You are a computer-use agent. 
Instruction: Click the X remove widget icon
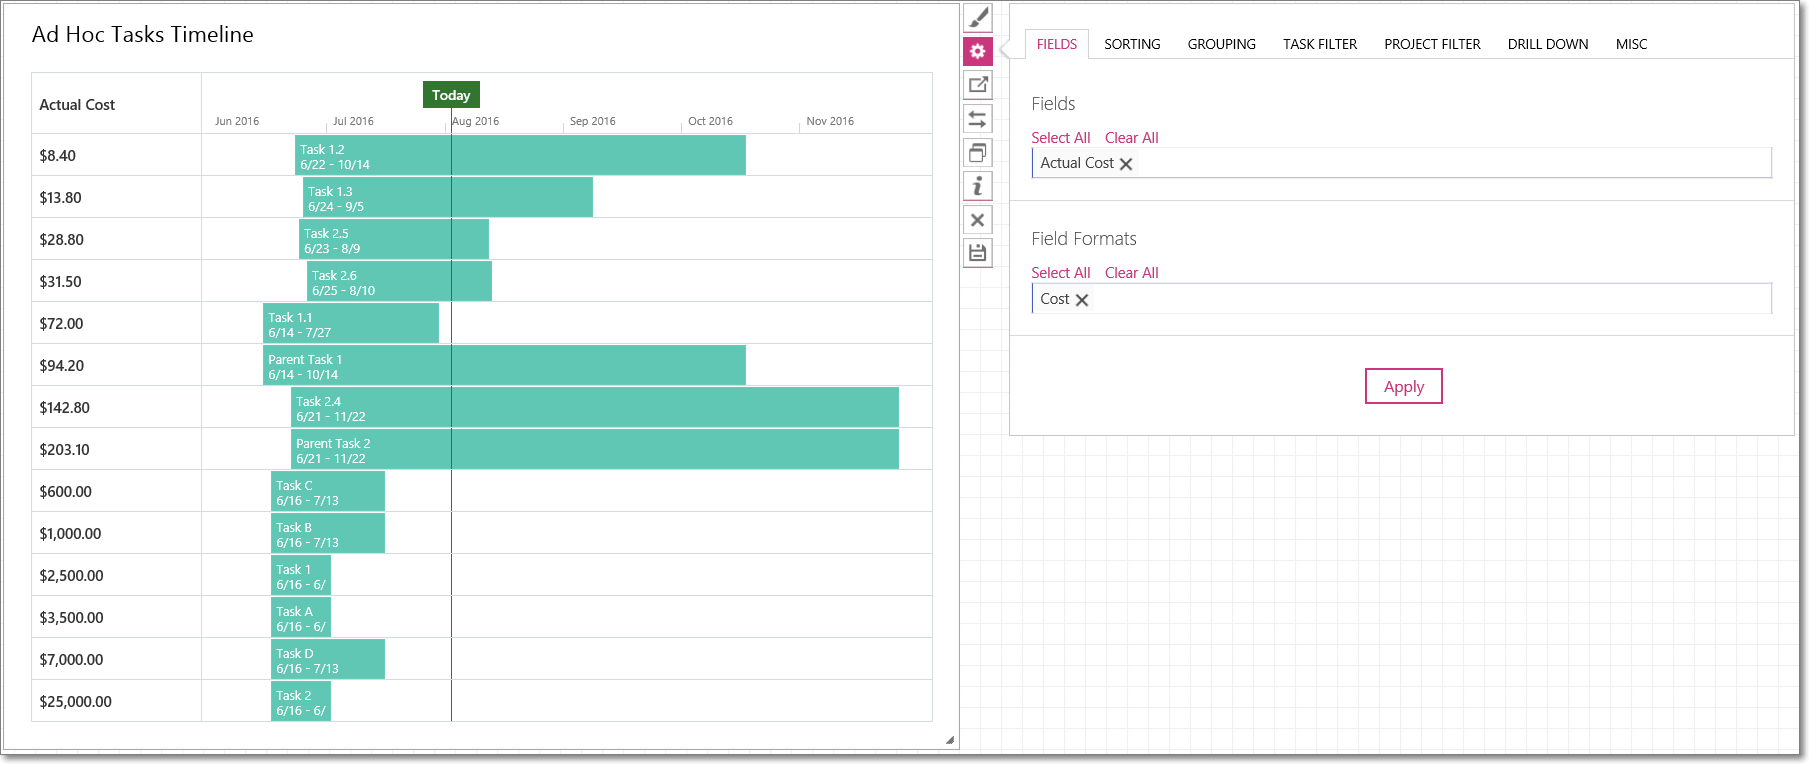coord(978,220)
